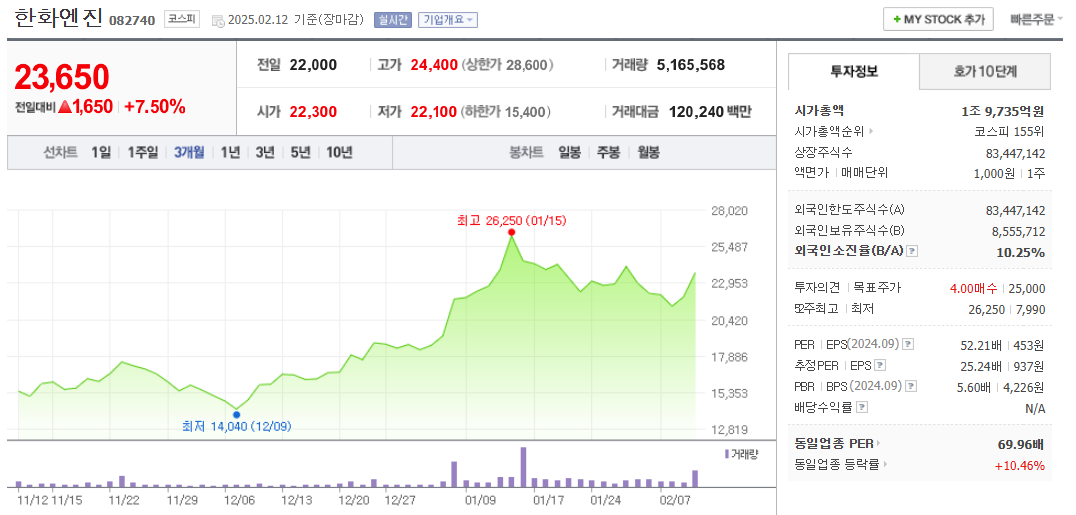Click the 저가 value 22,100
This screenshot has height=515, width=1076.
coord(434,111)
